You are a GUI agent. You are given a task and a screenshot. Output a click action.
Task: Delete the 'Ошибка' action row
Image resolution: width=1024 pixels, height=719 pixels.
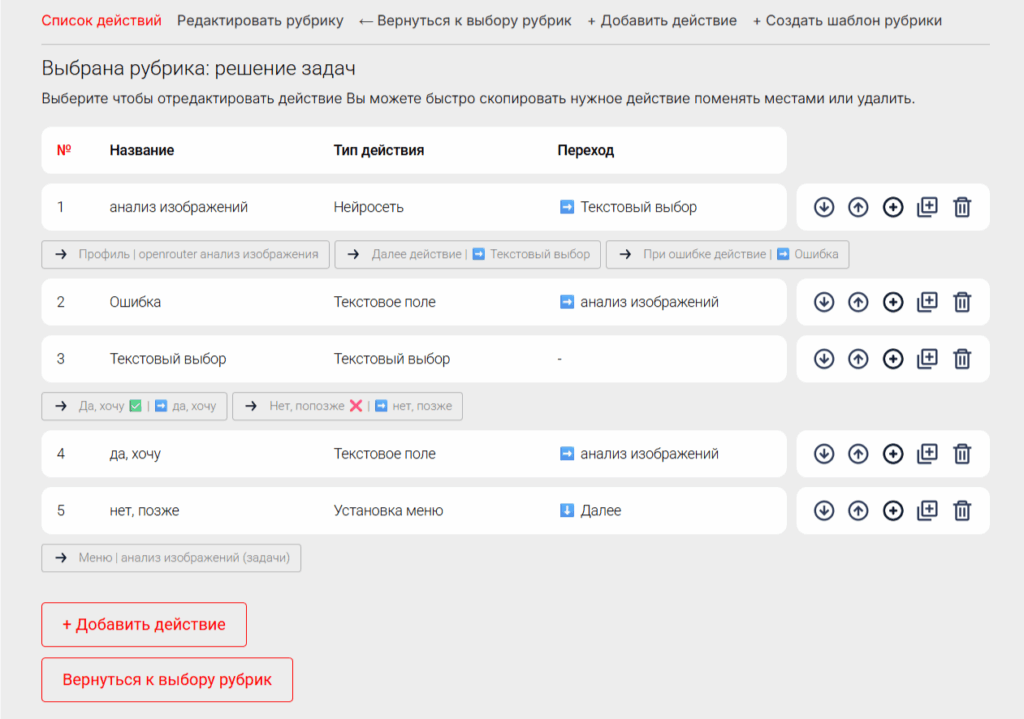pos(962,302)
